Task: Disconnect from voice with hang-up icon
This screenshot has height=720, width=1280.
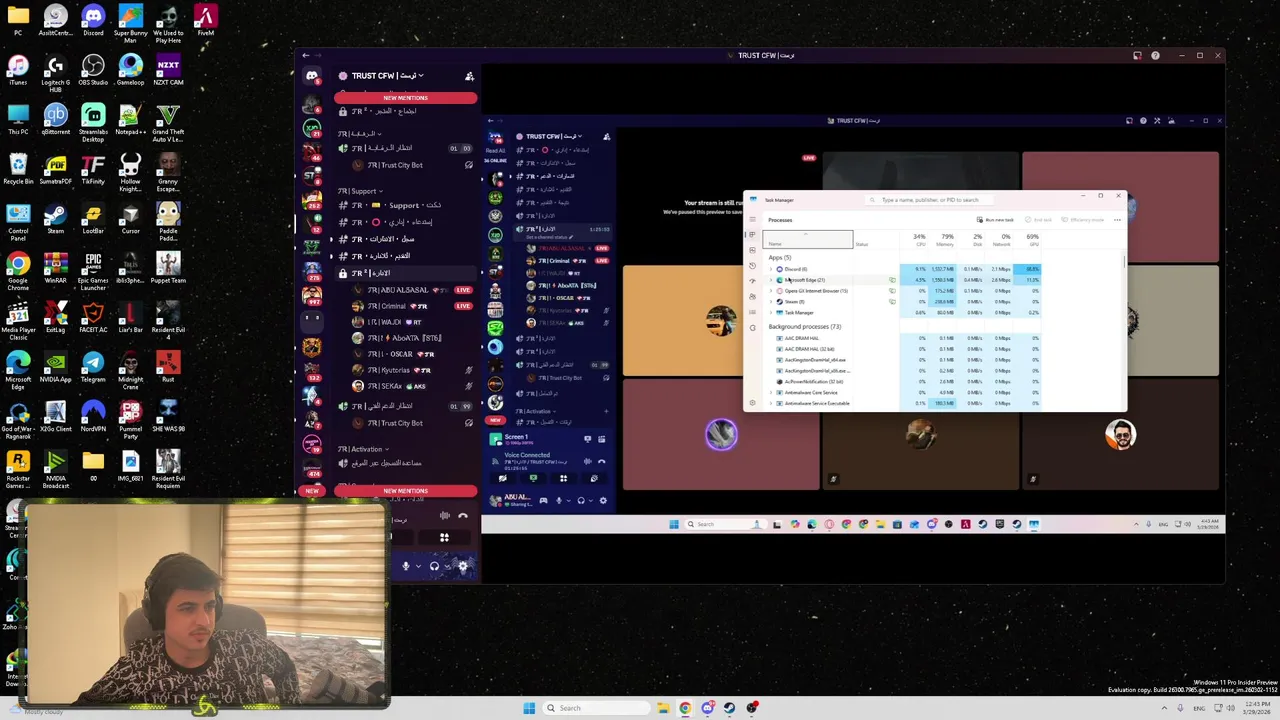Action: [463, 516]
